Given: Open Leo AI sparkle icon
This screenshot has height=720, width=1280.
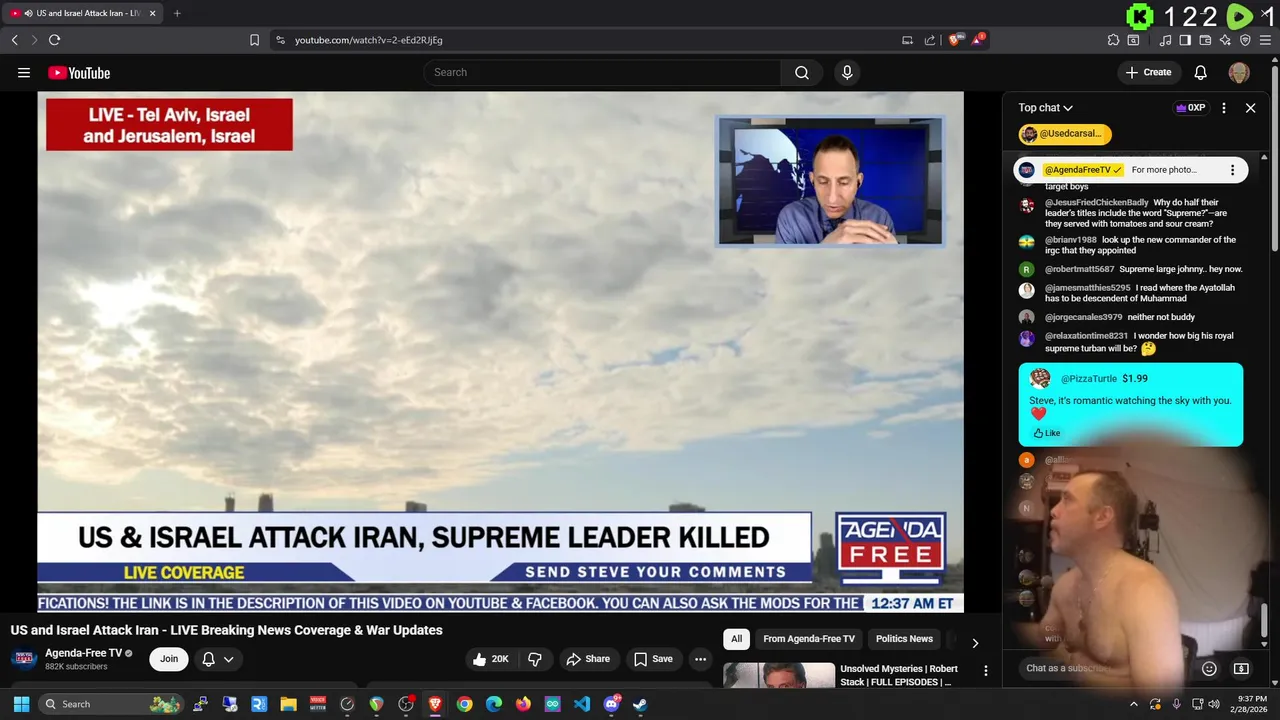Looking at the screenshot, I should (1225, 40).
